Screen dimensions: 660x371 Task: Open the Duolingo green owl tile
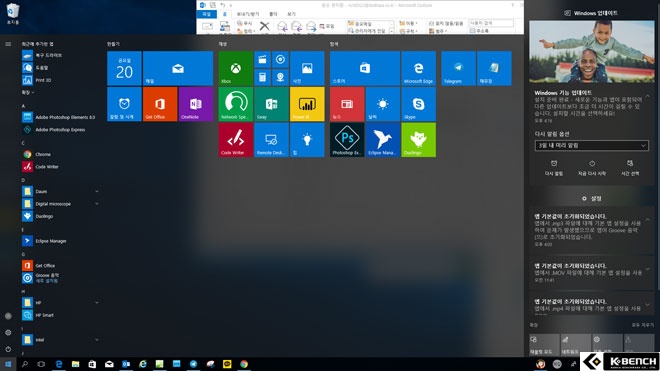(418, 140)
